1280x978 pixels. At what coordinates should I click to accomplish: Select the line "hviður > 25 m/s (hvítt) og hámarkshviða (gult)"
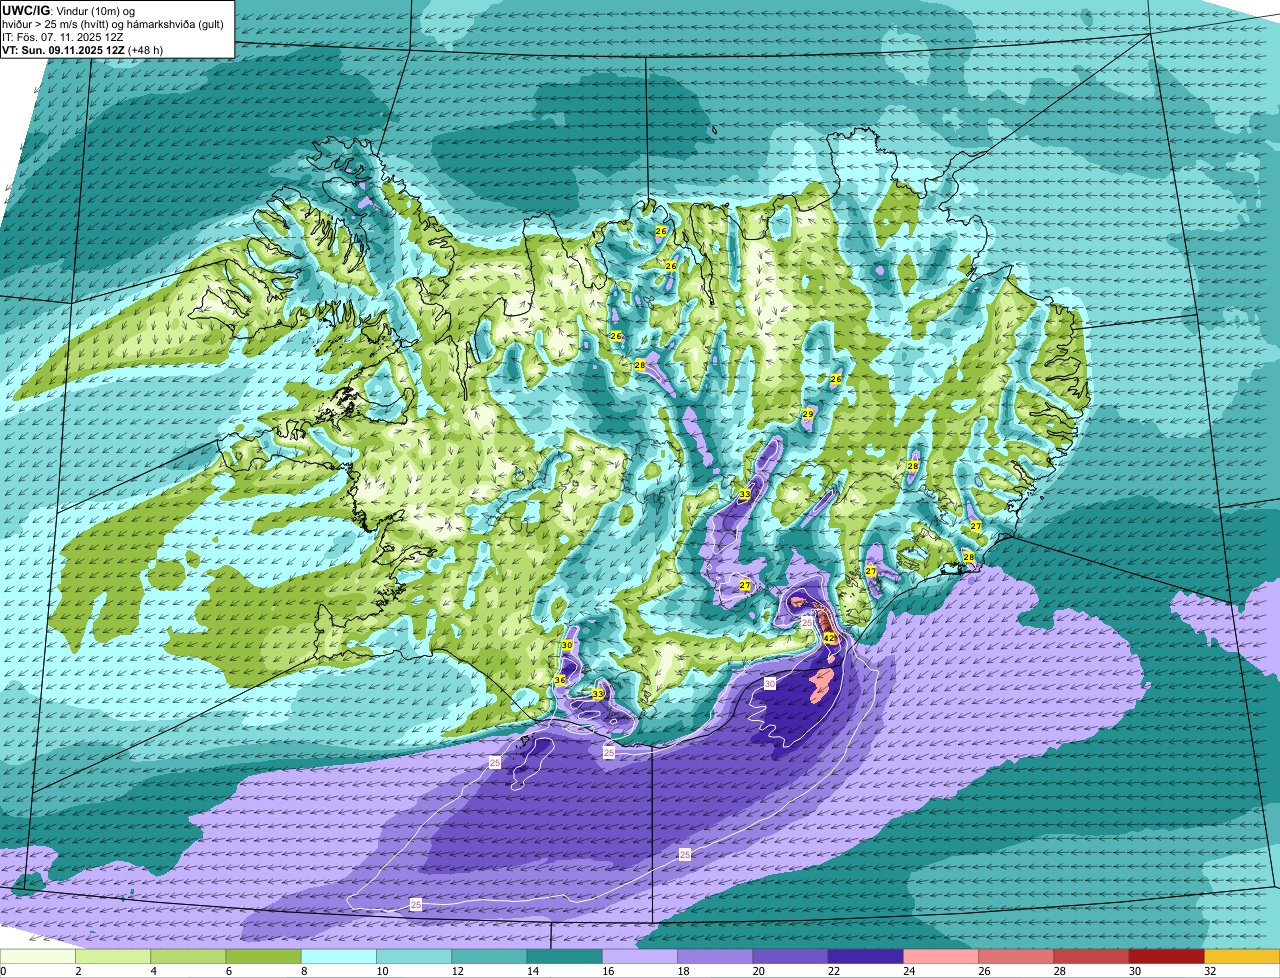113,23
